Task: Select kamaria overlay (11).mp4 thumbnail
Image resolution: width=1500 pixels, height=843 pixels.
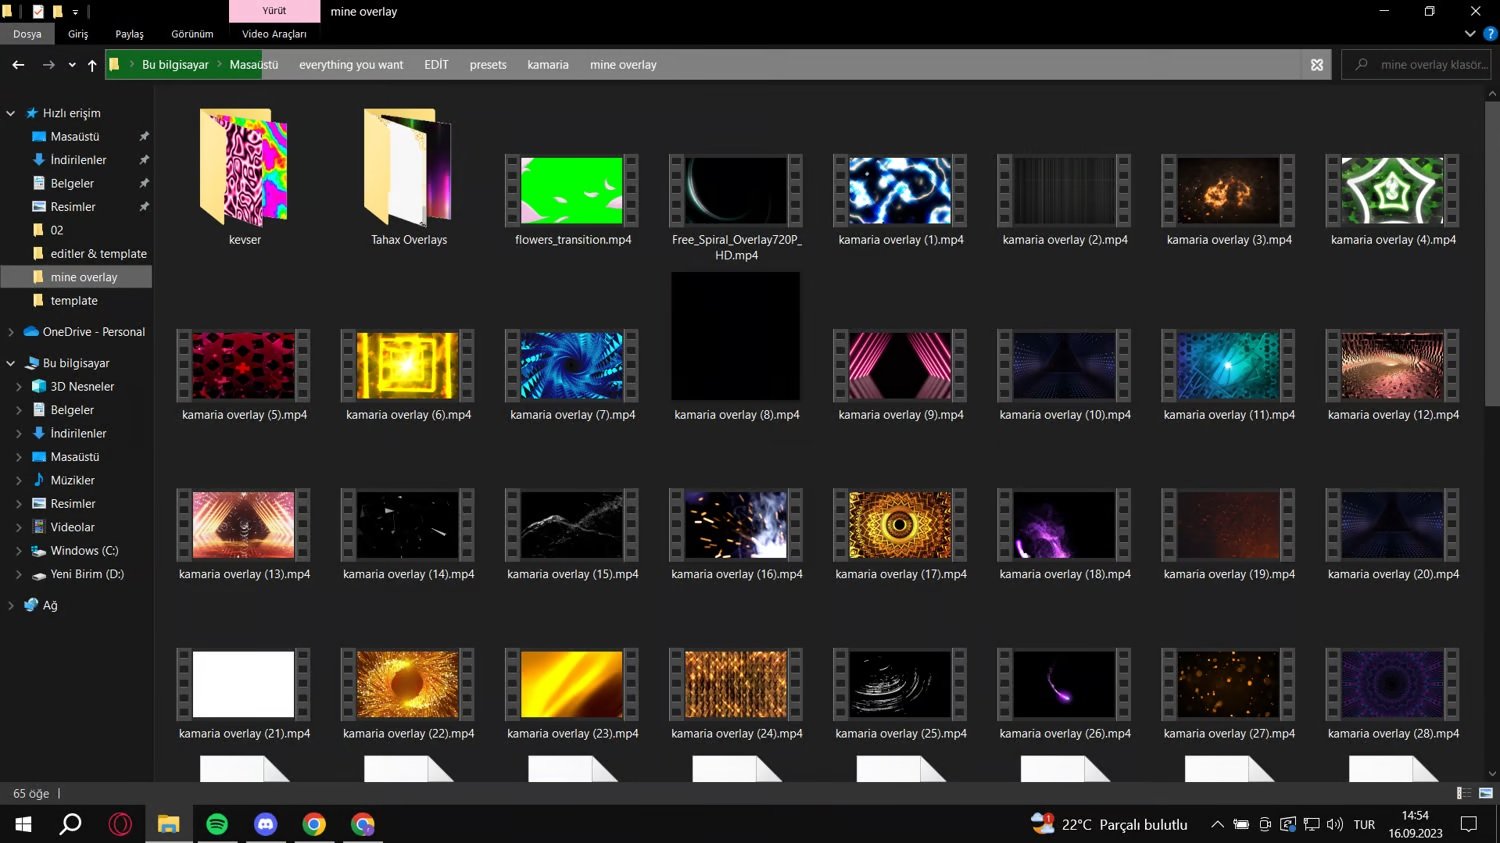Action: point(1228,365)
